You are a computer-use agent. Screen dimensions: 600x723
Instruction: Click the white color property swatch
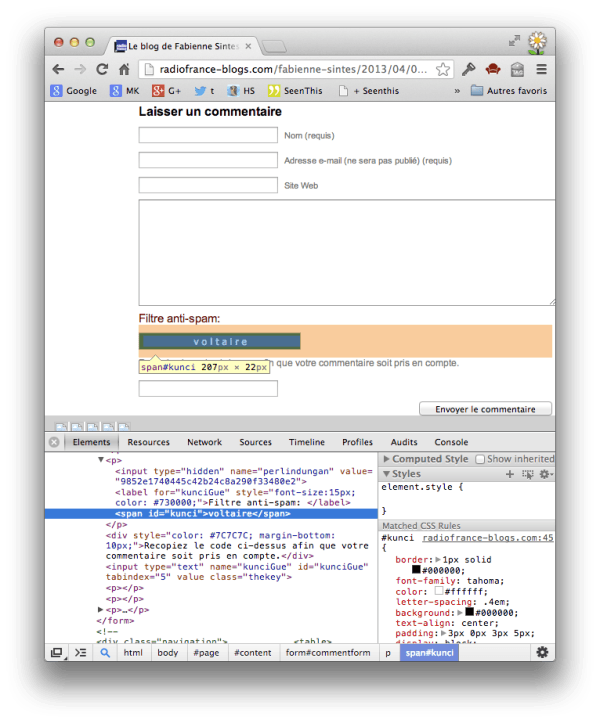[x=439, y=591]
